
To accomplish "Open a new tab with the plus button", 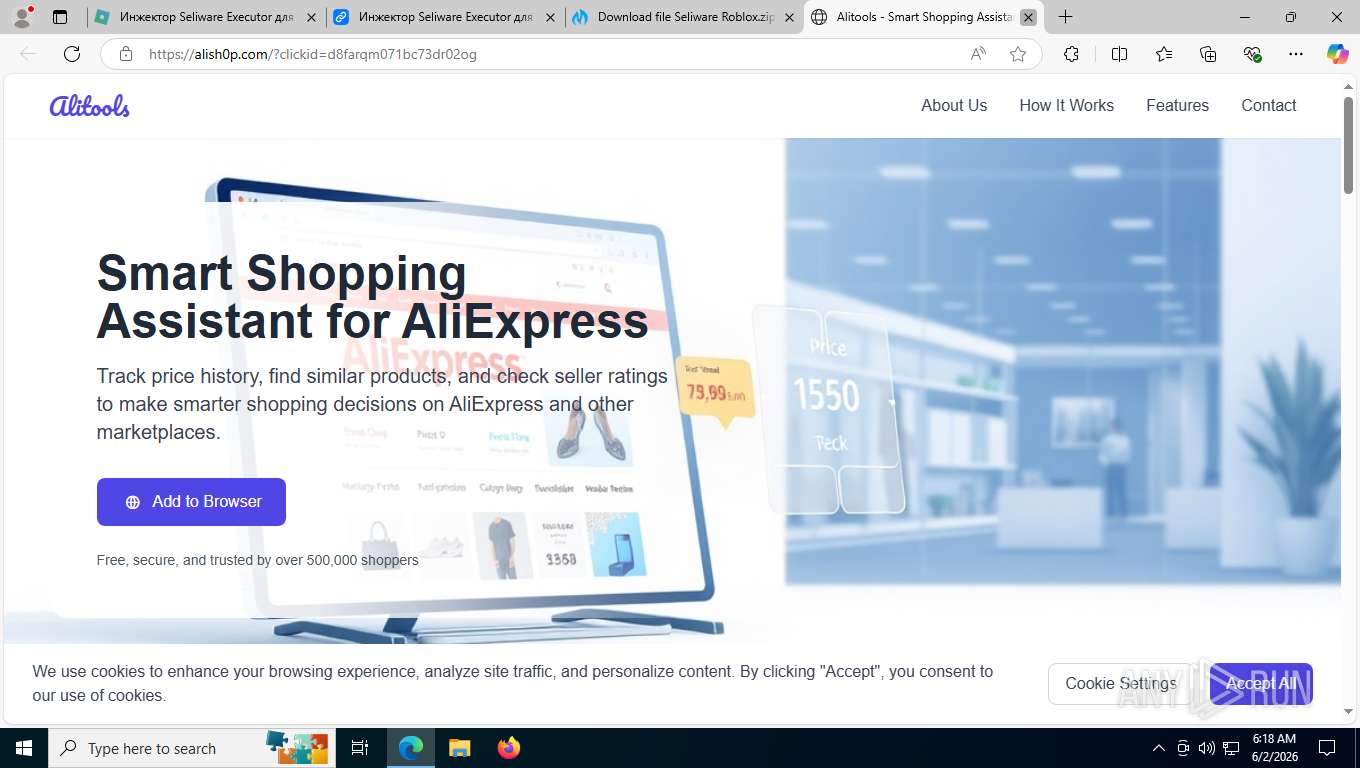I will tap(1066, 17).
